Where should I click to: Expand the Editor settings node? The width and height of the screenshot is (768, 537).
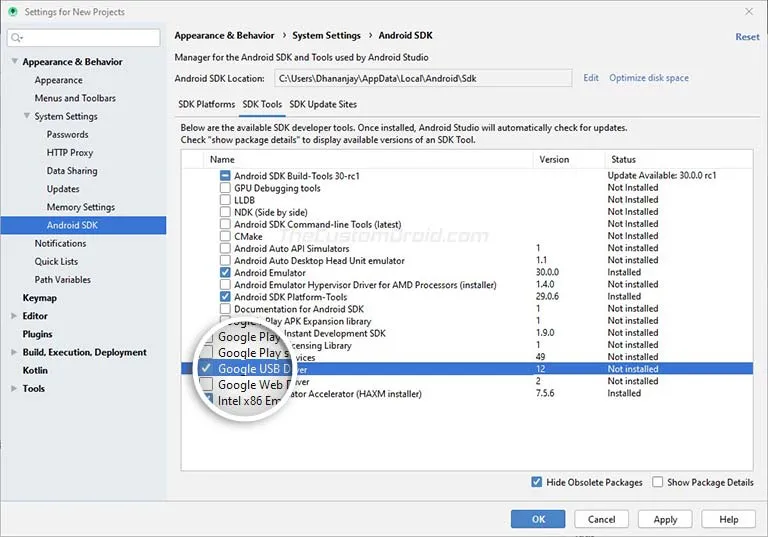(x=14, y=316)
